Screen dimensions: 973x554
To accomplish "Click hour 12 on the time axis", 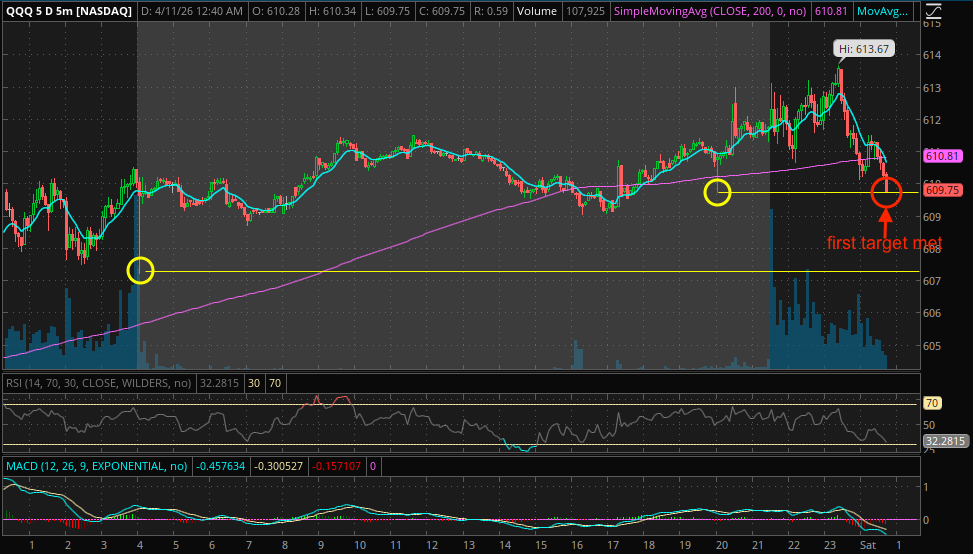I will [432, 545].
